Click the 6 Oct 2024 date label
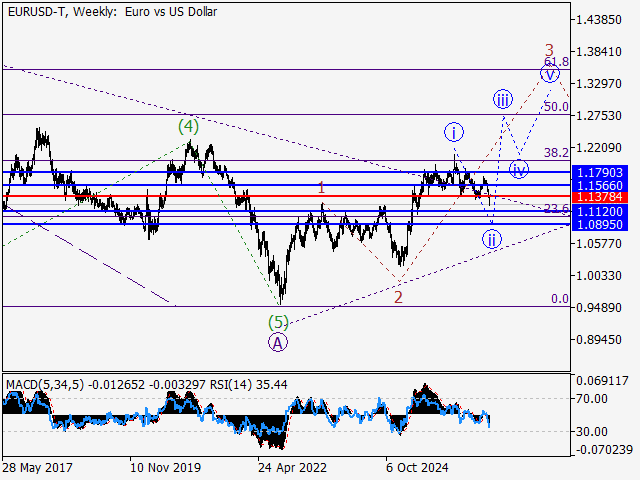This screenshot has width=640, height=480. 417,468
